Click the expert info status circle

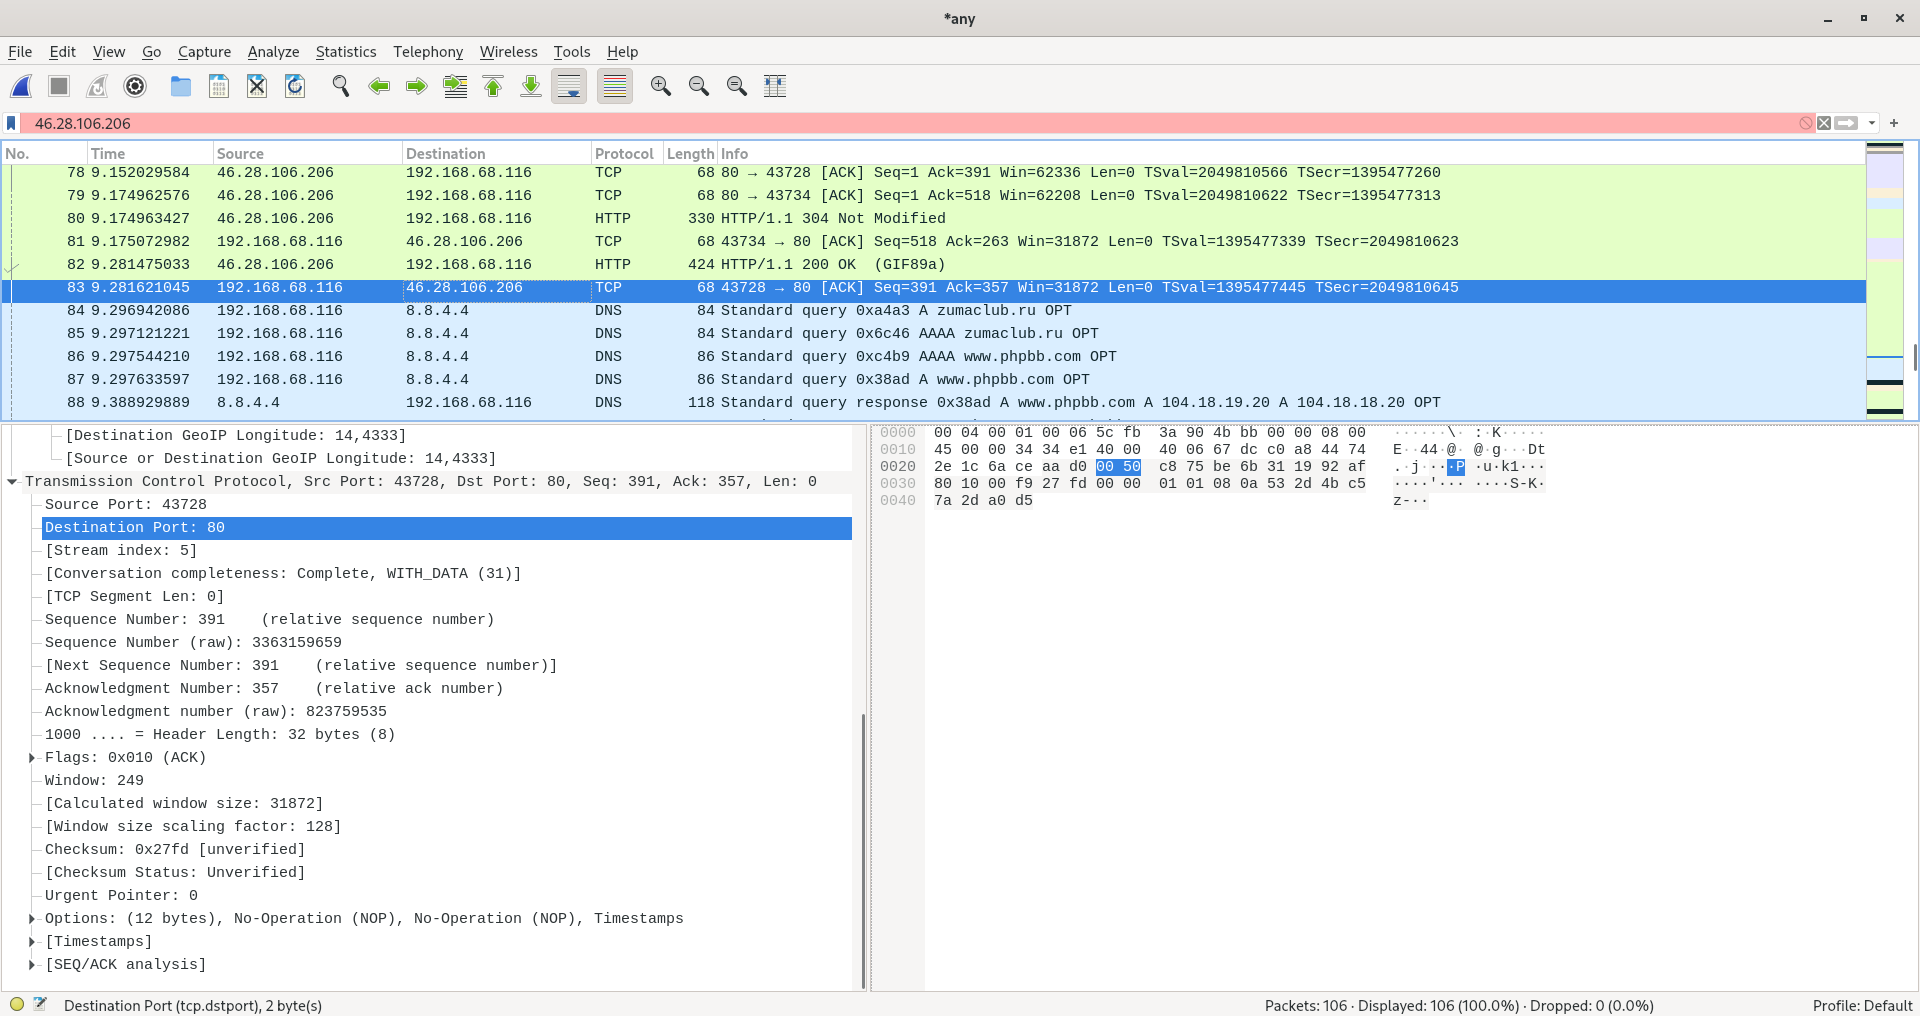[17, 1004]
